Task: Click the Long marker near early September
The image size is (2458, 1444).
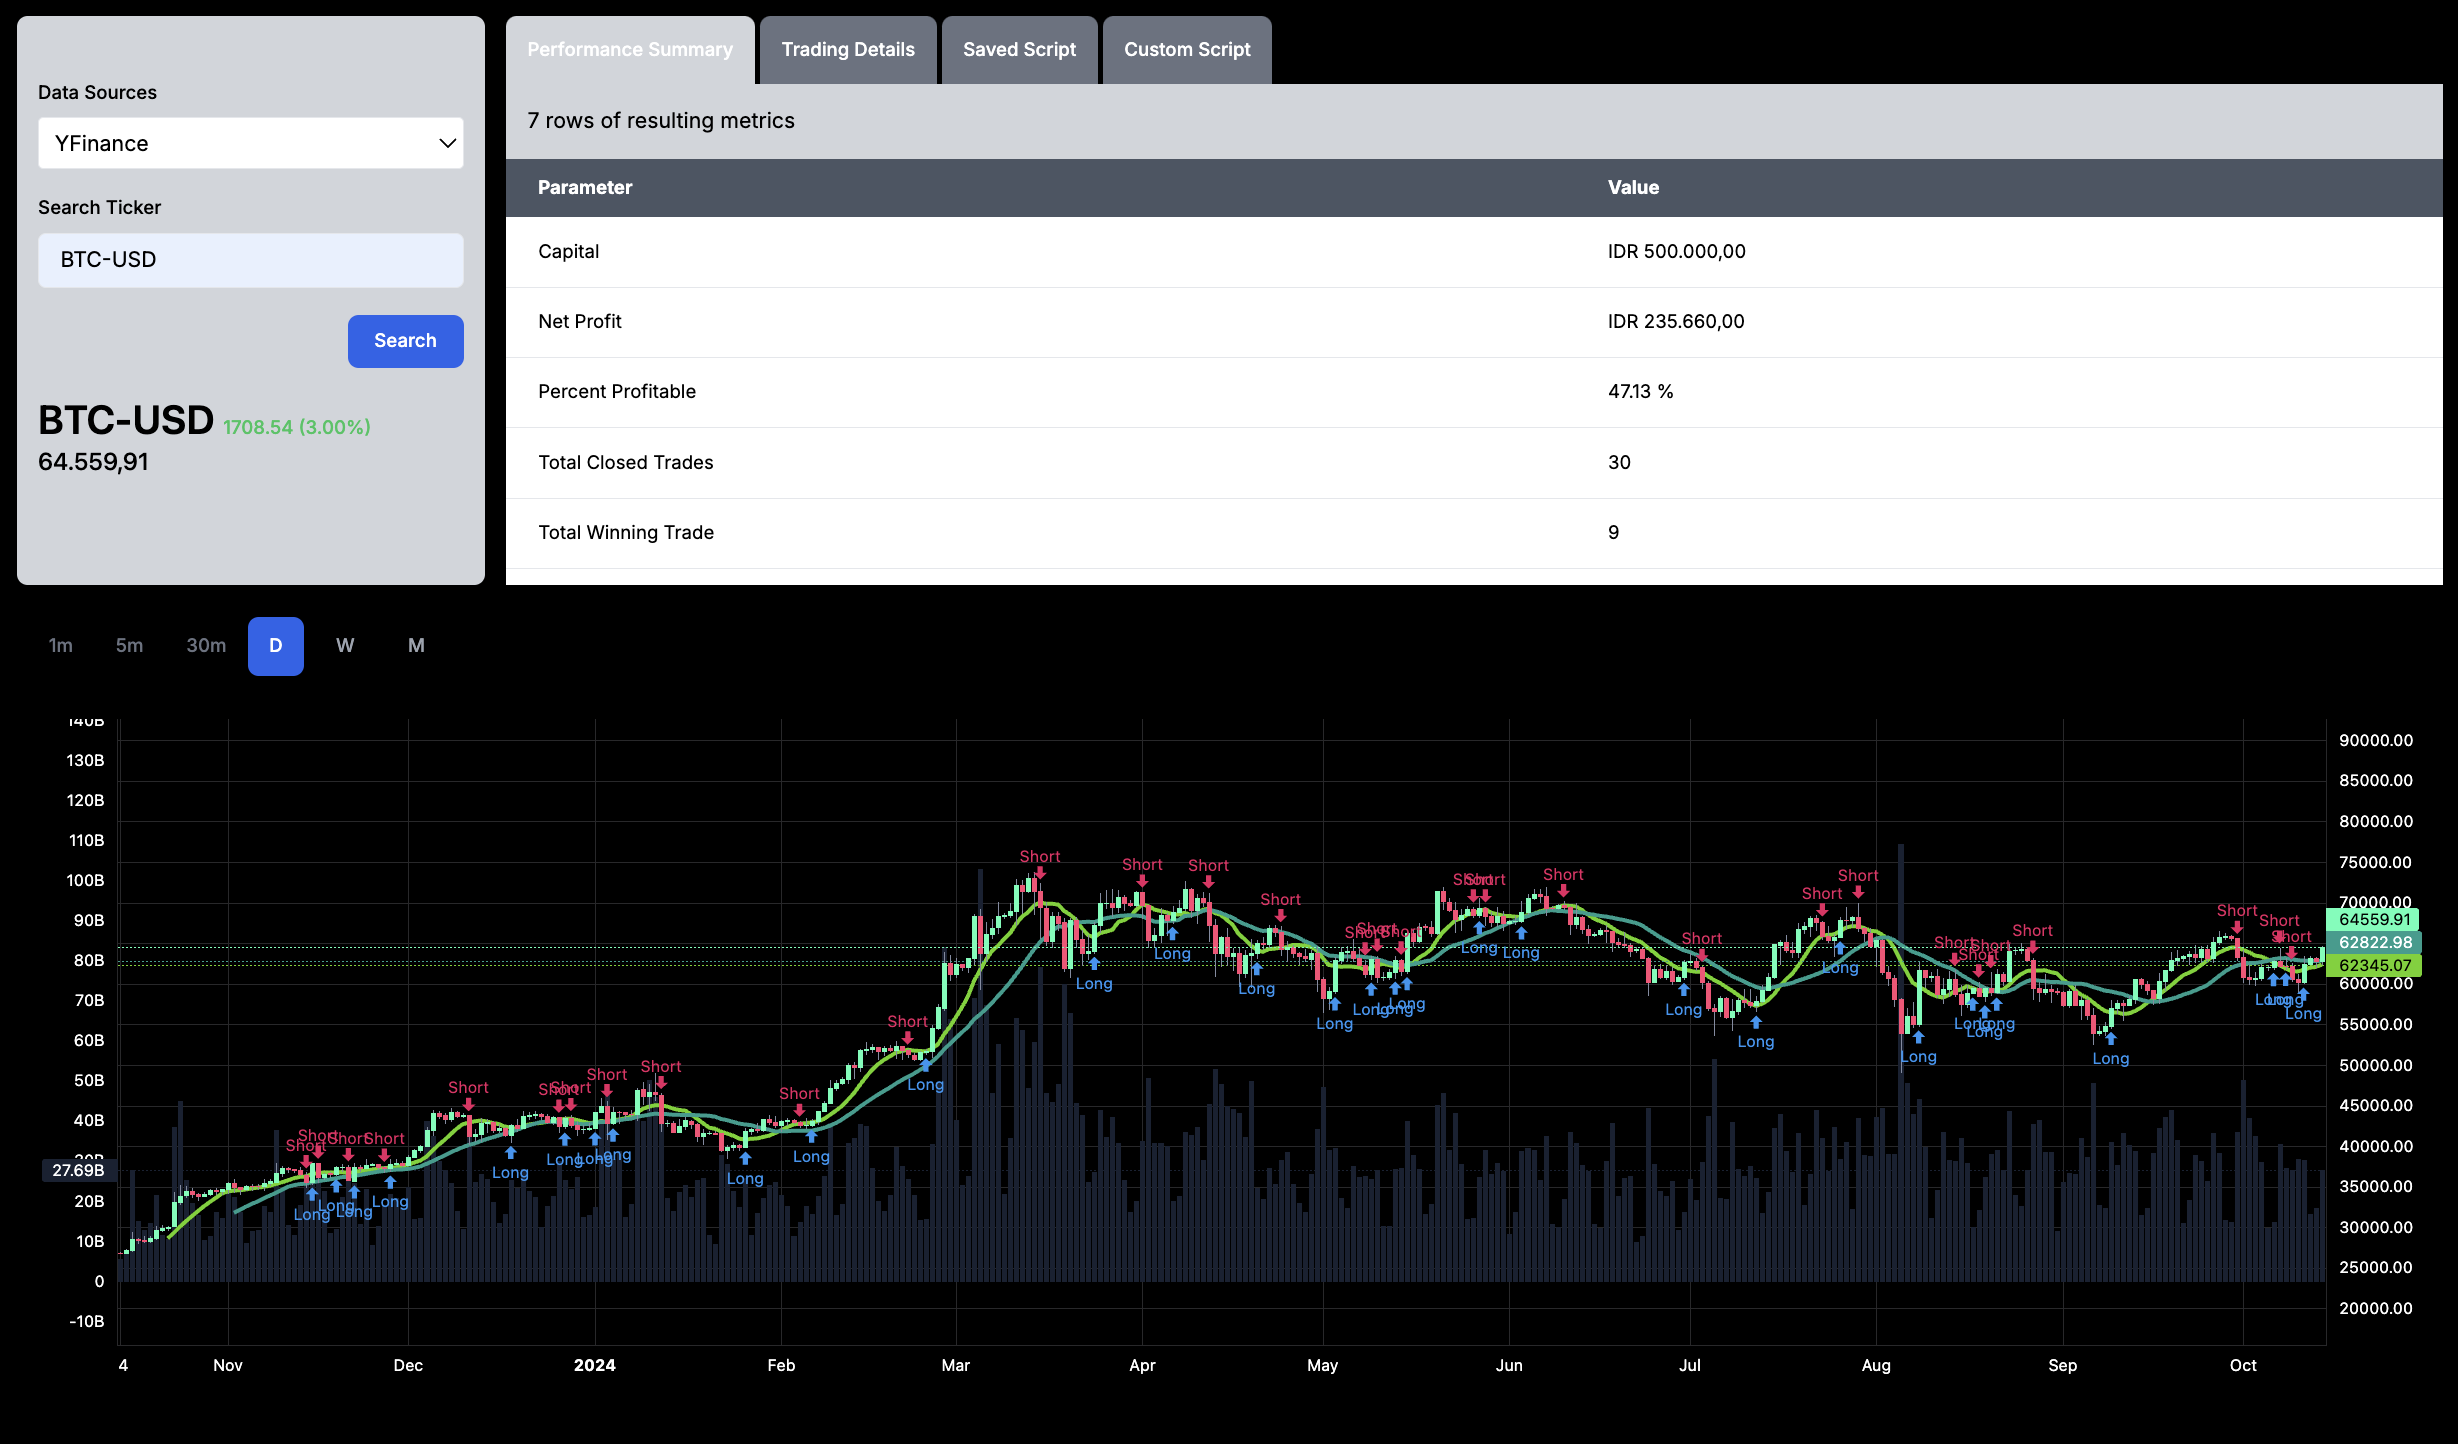Action: coord(2110,1058)
